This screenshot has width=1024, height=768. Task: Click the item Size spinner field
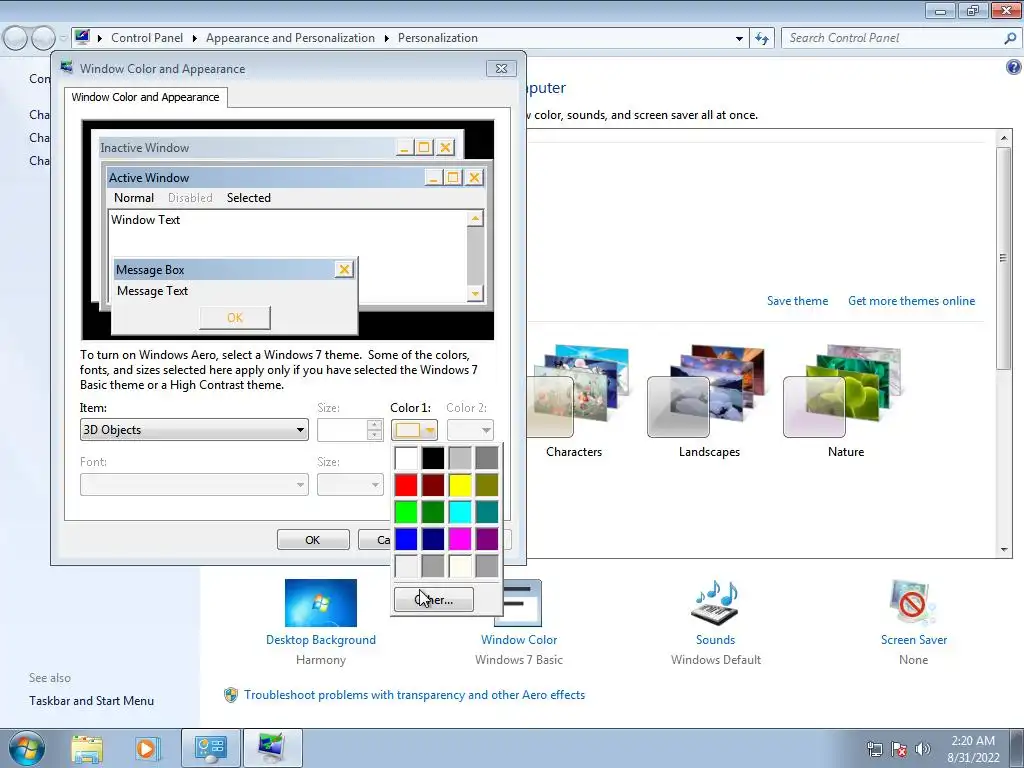343,430
